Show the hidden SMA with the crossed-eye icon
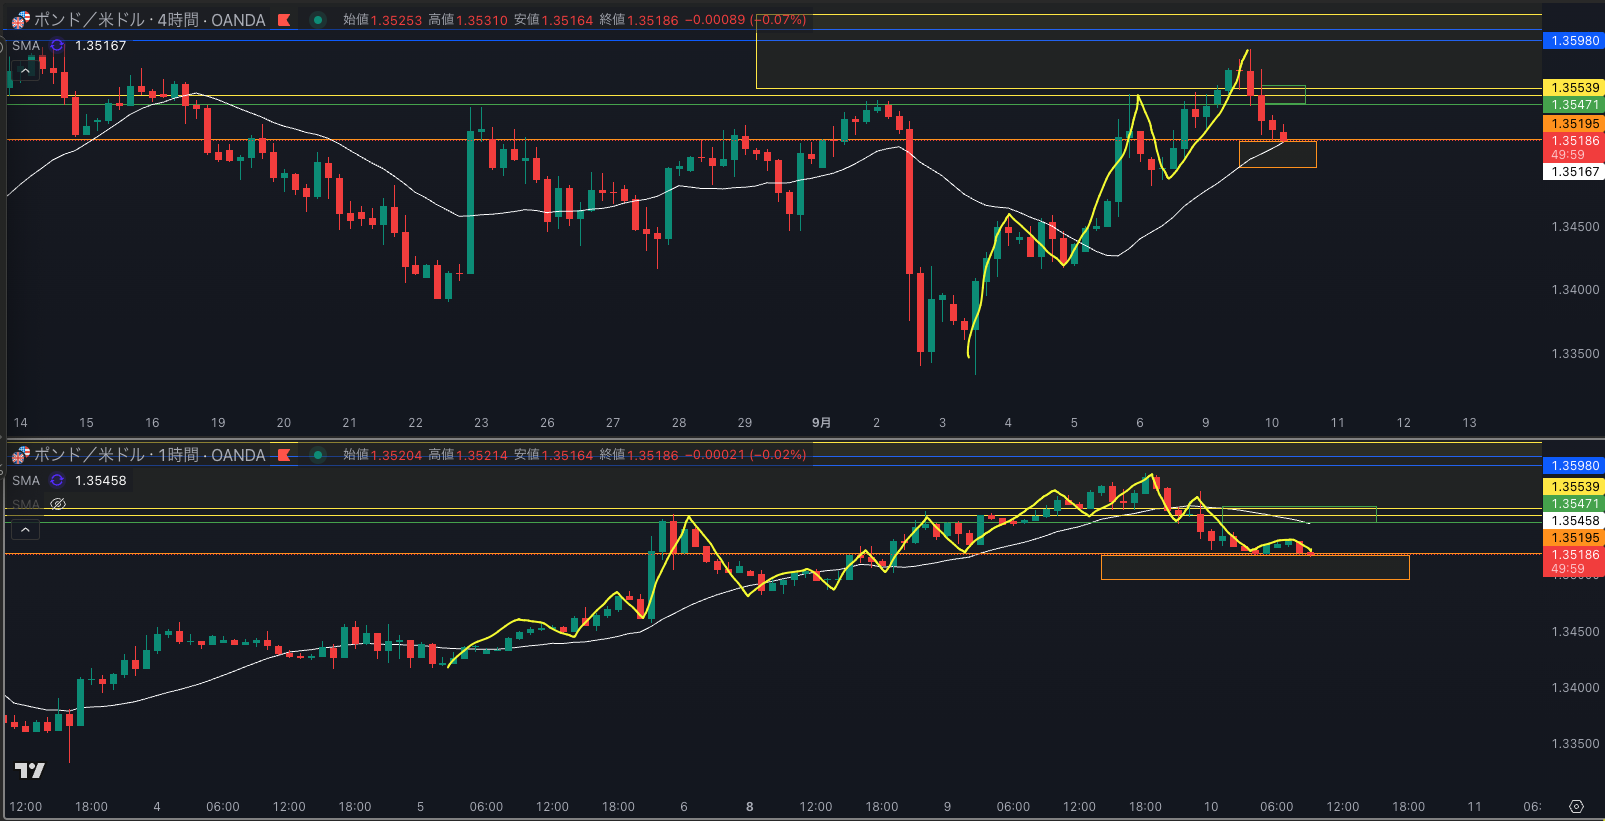 click(x=58, y=504)
